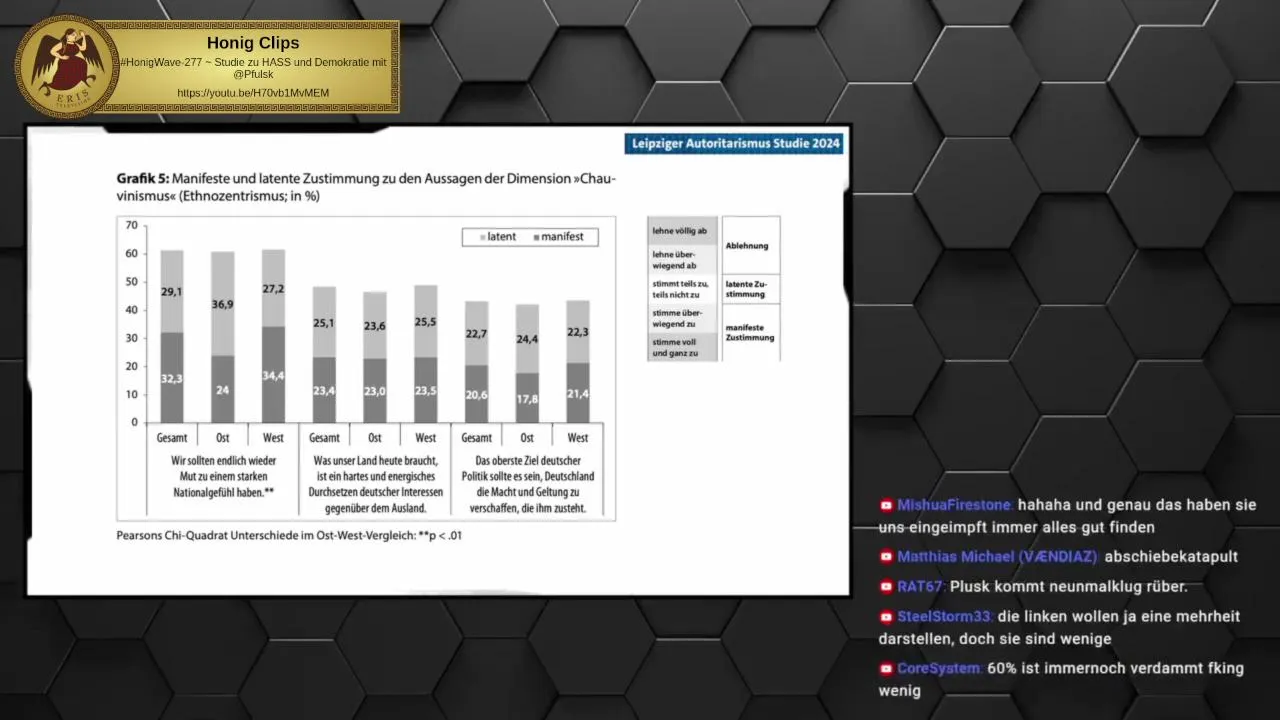This screenshot has height=720, width=1280.
Task: Click the 17,8 manifest bar value
Action: 527,399
